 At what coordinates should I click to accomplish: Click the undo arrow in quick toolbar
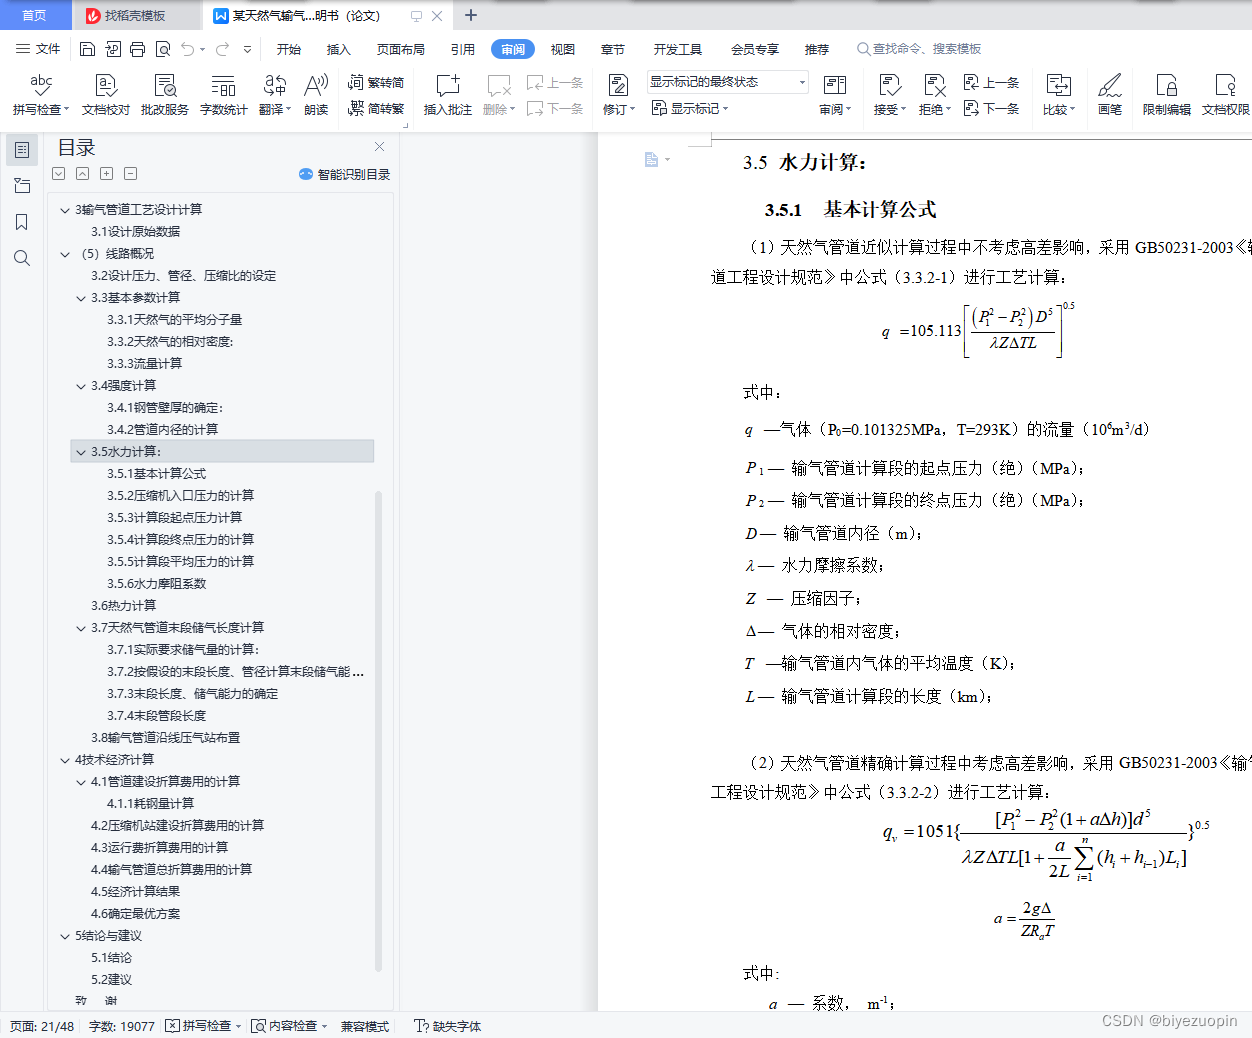(187, 49)
